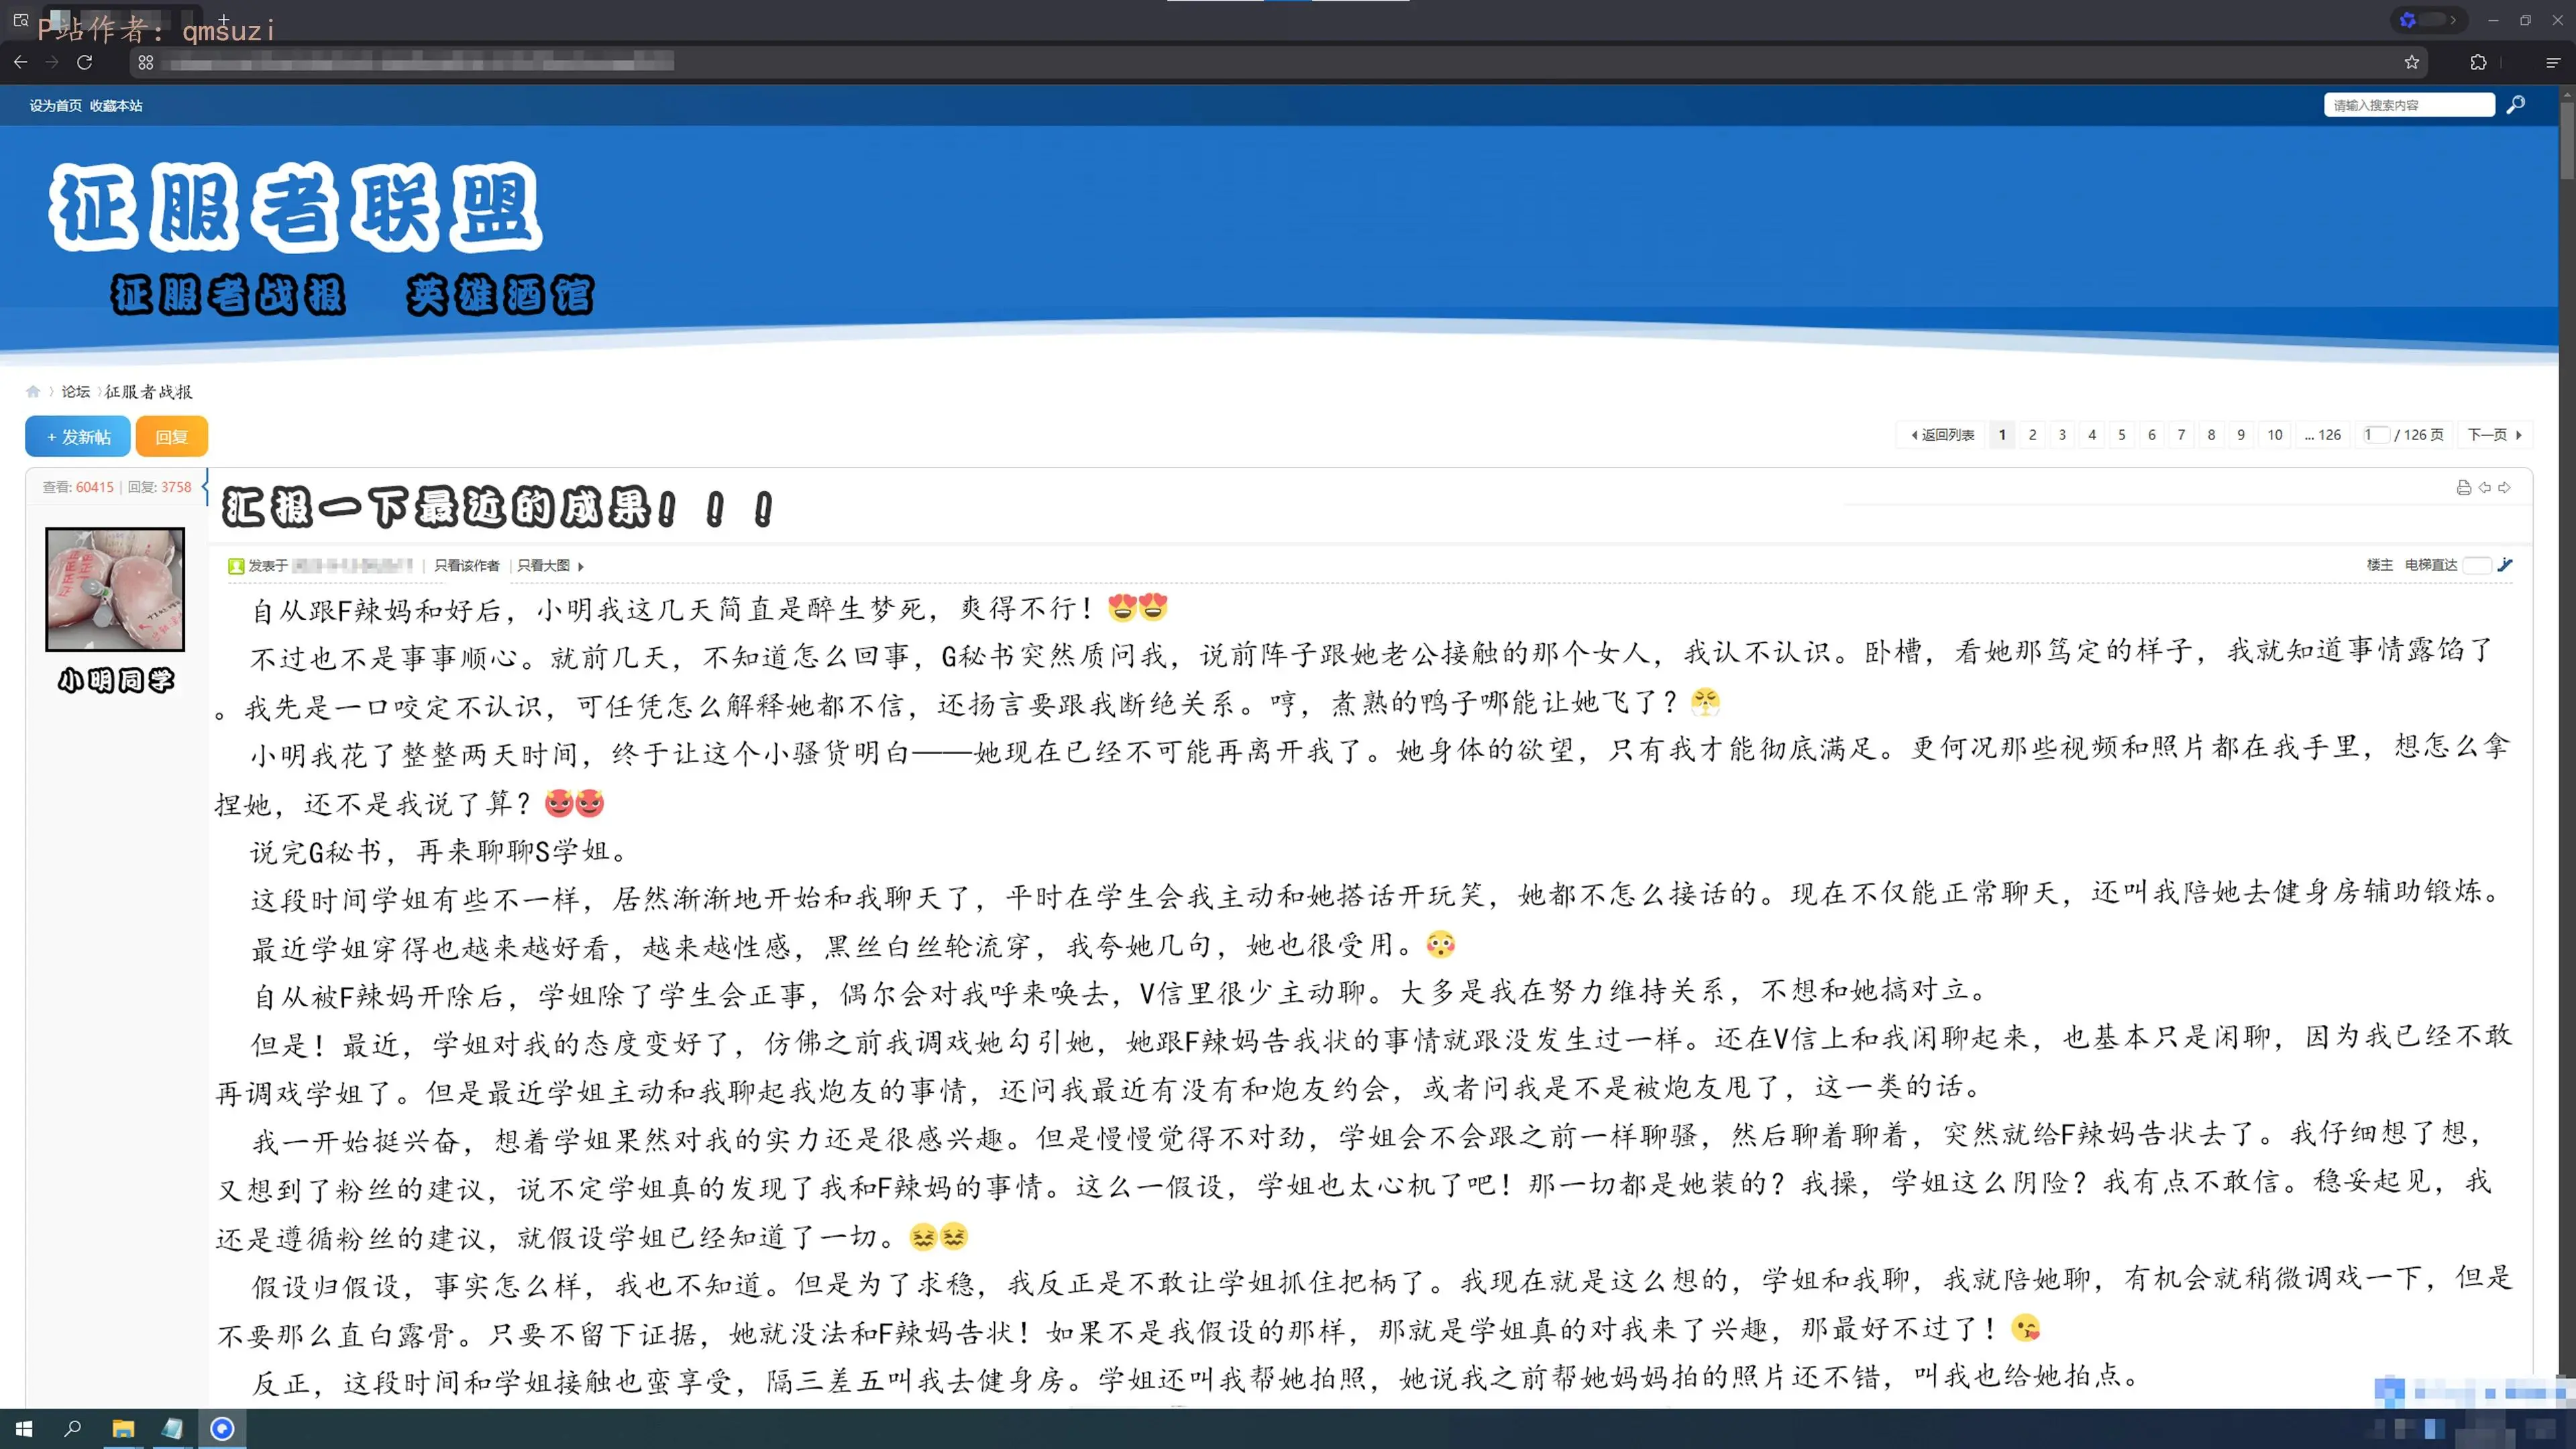Viewport: 2576px width, 1449px height.
Task: Go to page 10 of the thread
Action: coord(2275,434)
